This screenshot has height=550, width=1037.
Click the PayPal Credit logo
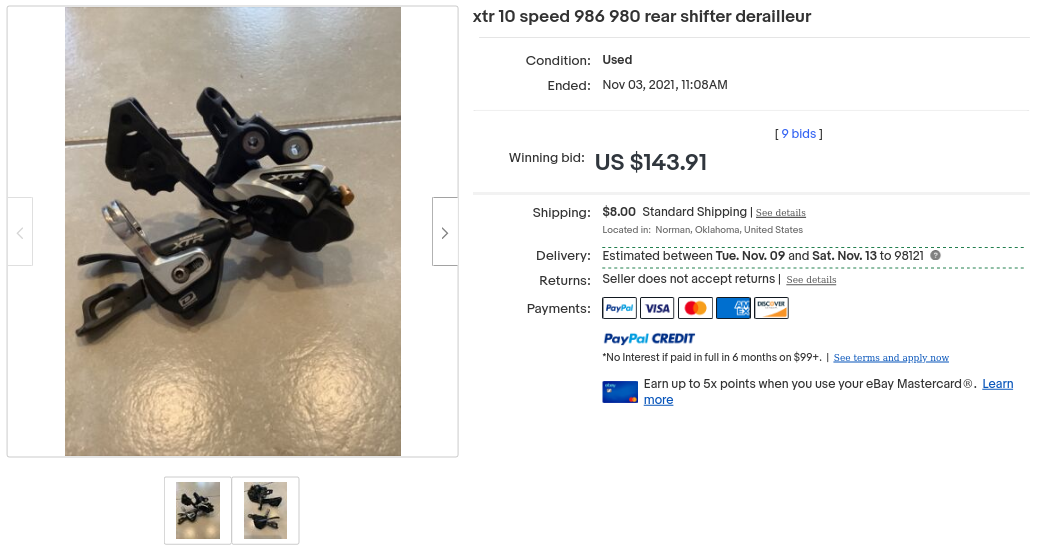[x=649, y=338]
